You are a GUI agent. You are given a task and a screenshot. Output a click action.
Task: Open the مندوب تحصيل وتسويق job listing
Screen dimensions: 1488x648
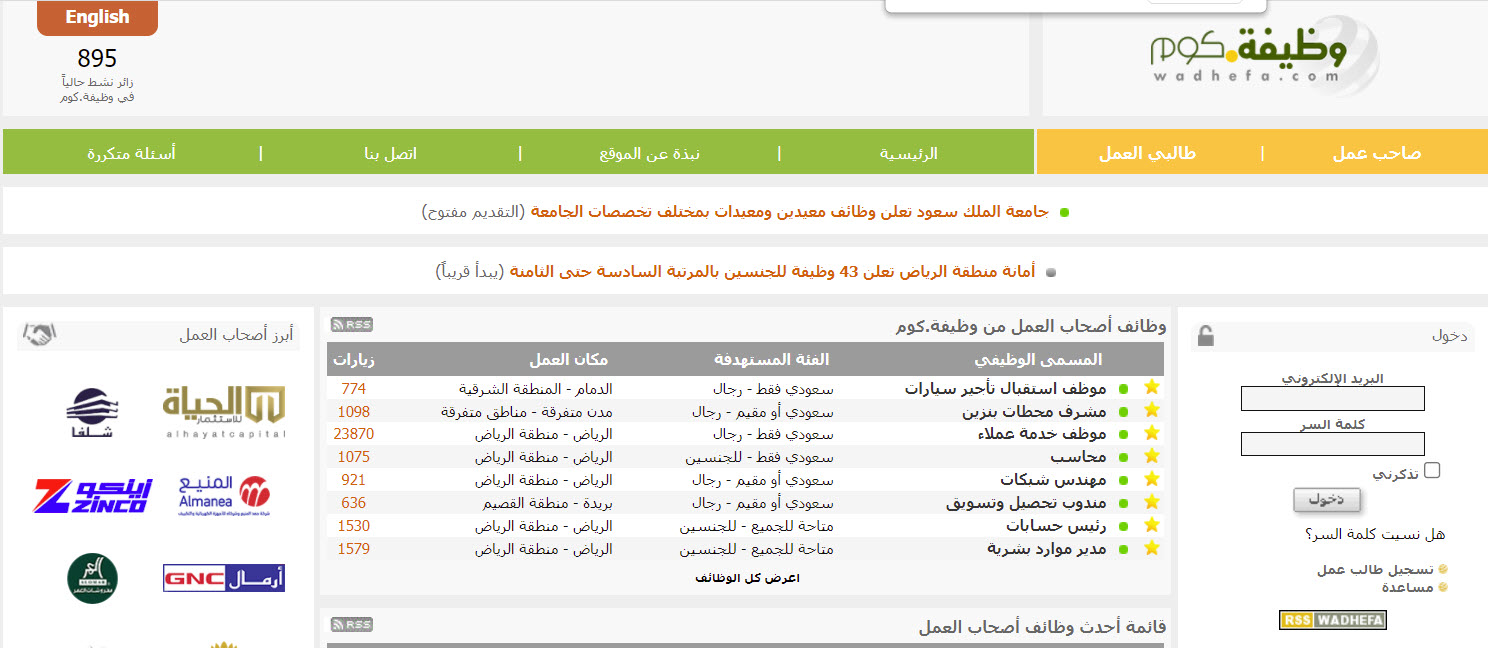coord(1026,503)
